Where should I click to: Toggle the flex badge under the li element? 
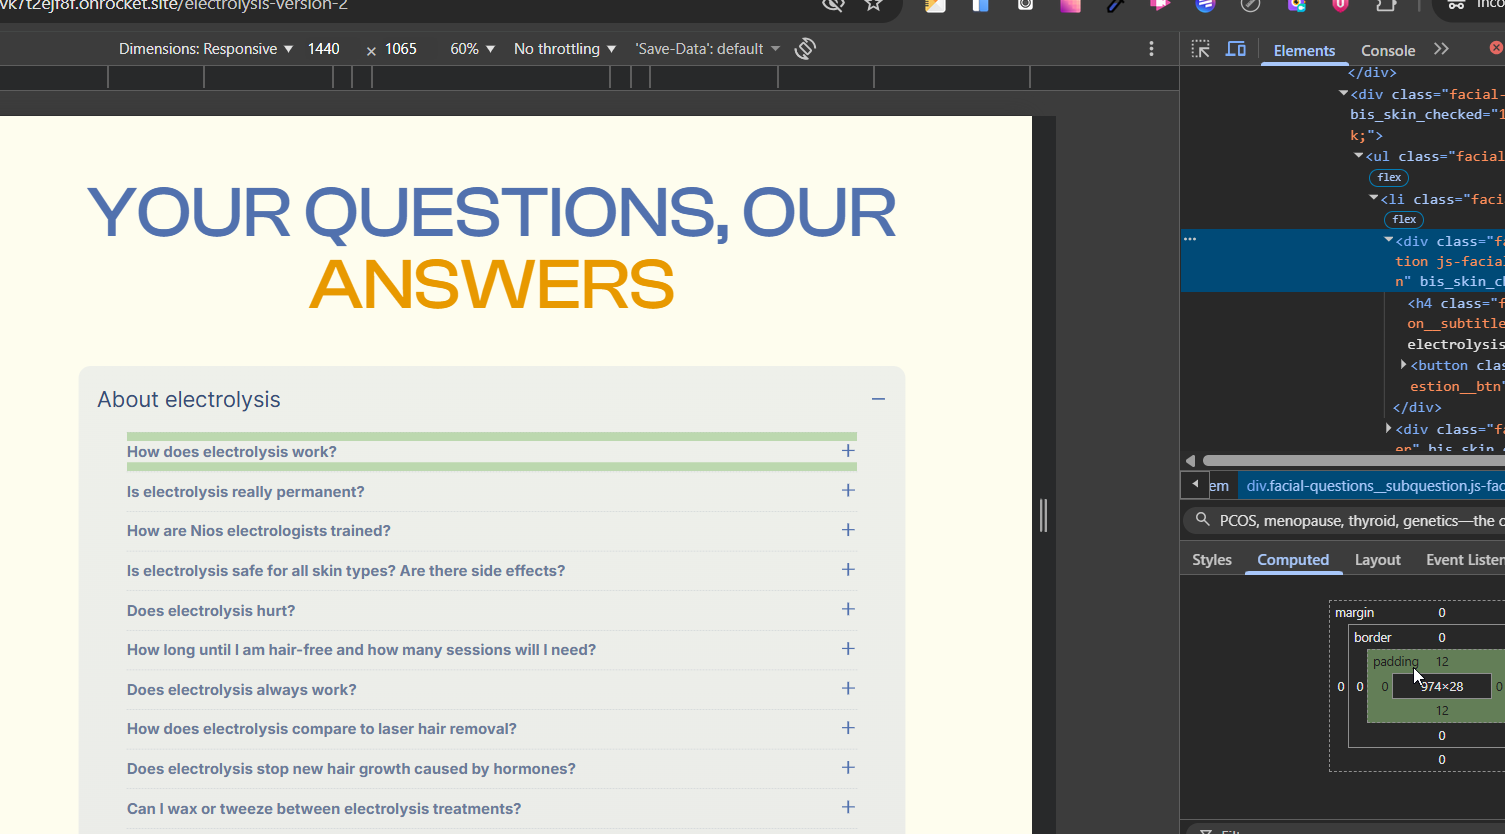point(1404,220)
